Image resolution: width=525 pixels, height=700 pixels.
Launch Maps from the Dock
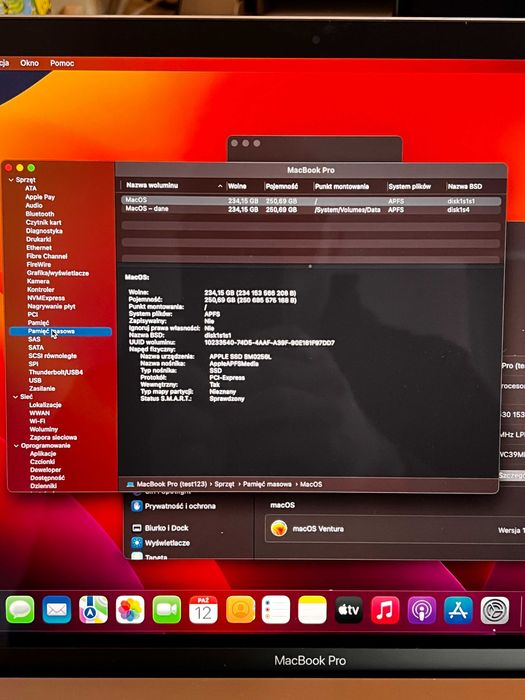click(x=93, y=609)
